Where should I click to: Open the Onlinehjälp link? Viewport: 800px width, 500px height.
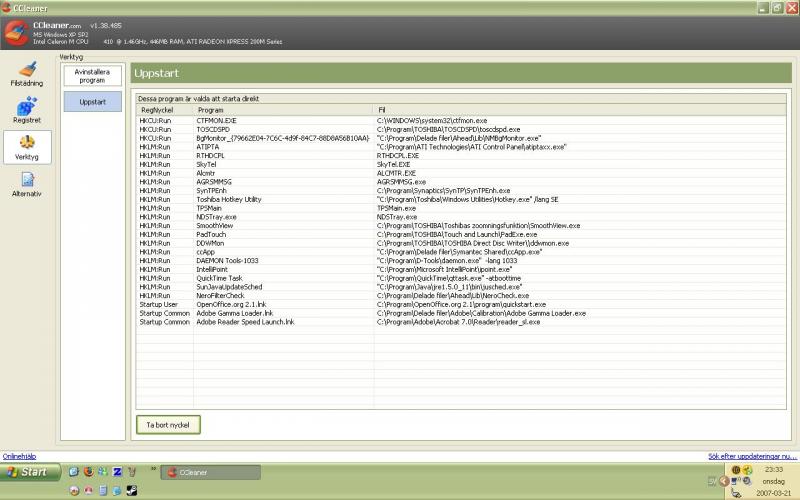click(20, 456)
